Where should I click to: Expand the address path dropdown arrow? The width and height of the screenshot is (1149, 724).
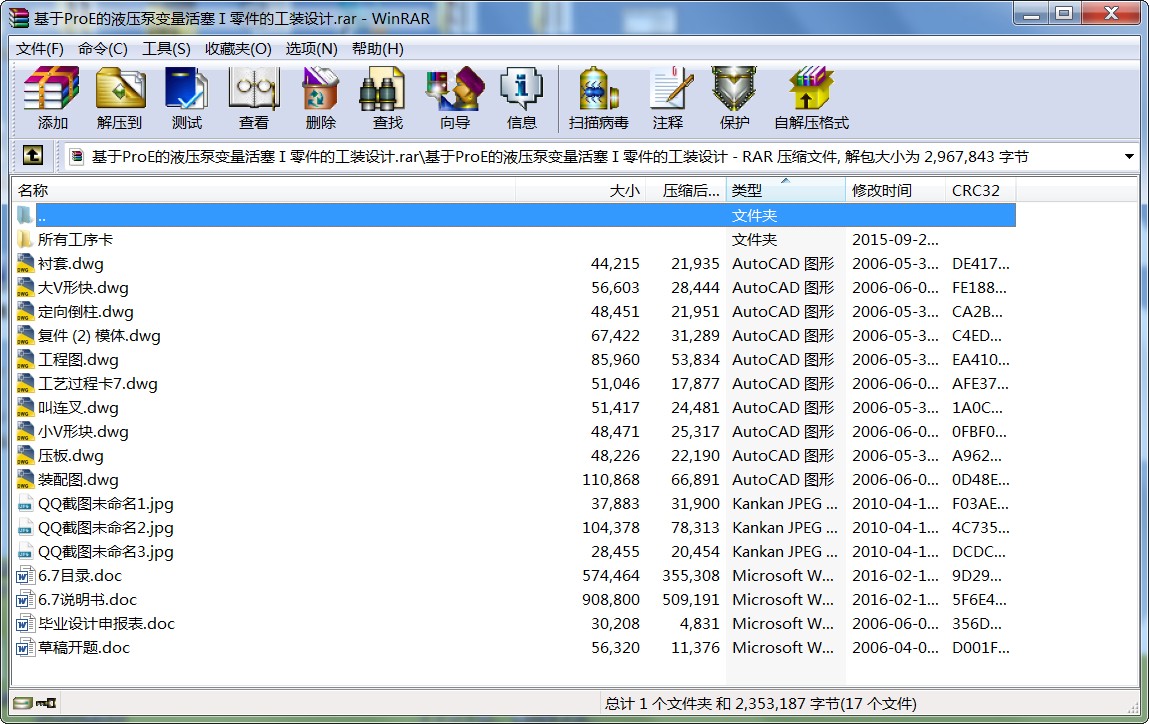1129,157
